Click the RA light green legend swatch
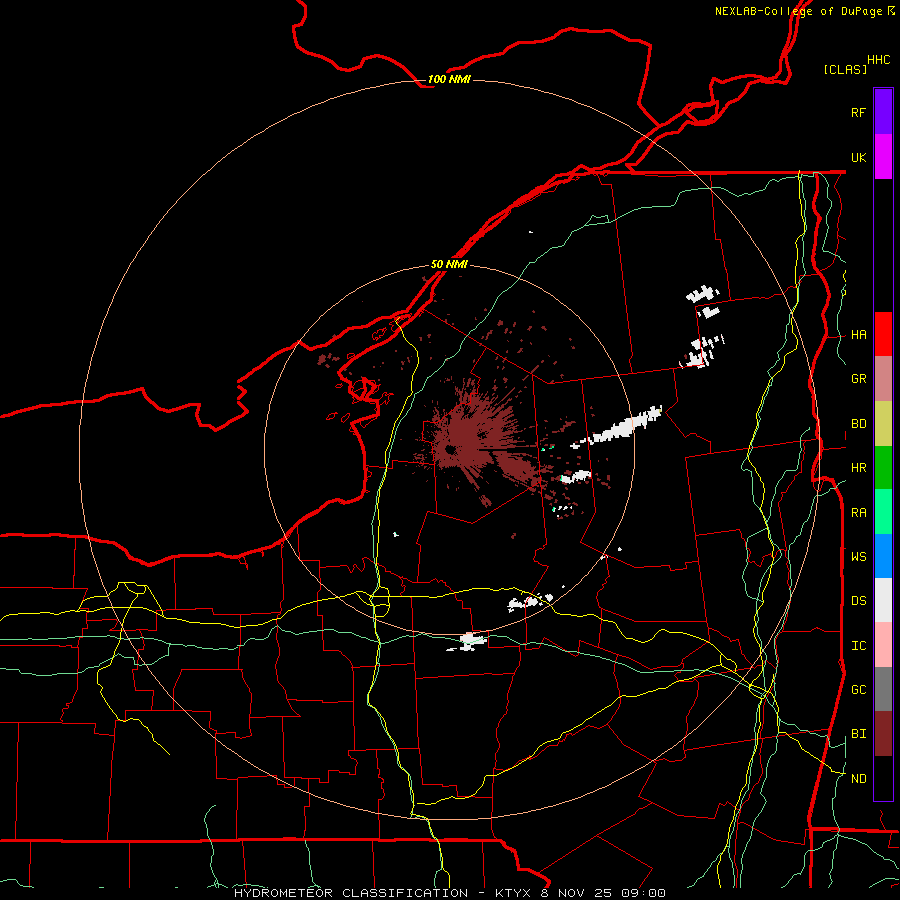900x900 pixels. (x=883, y=512)
